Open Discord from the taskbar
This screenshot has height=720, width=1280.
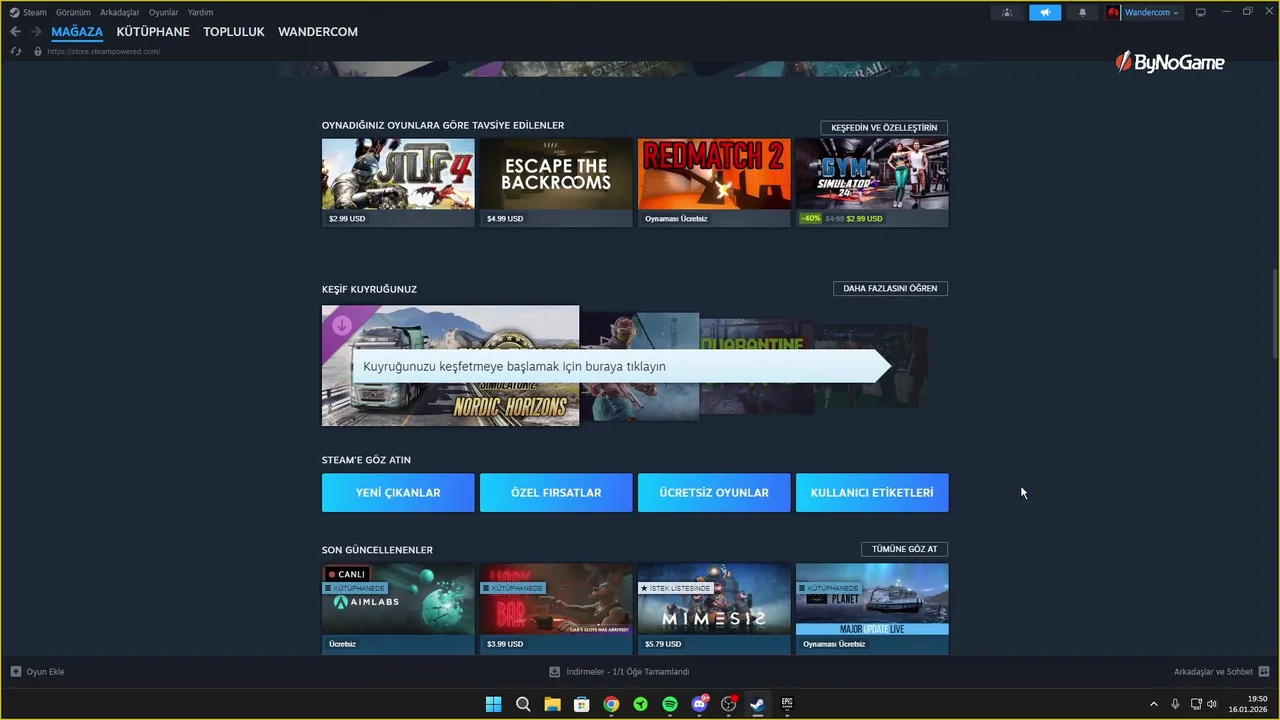[700, 704]
